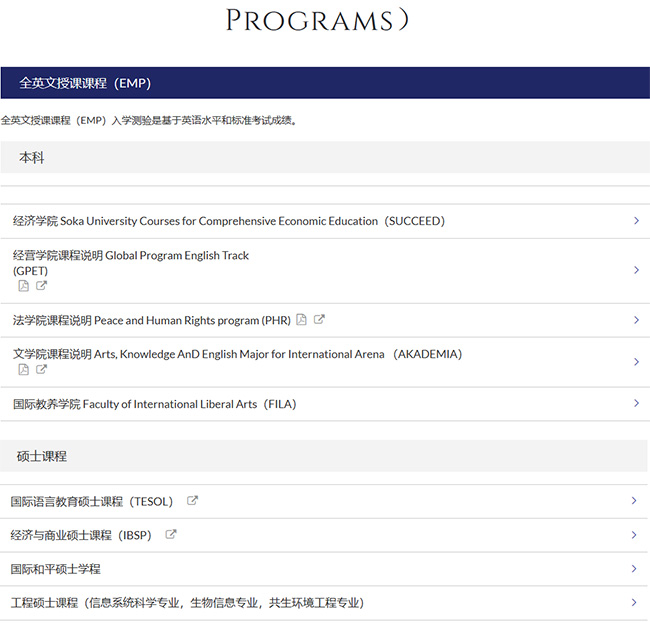Expand the AKADEMIA row chevron
This screenshot has height=623, width=650.
click(x=636, y=361)
